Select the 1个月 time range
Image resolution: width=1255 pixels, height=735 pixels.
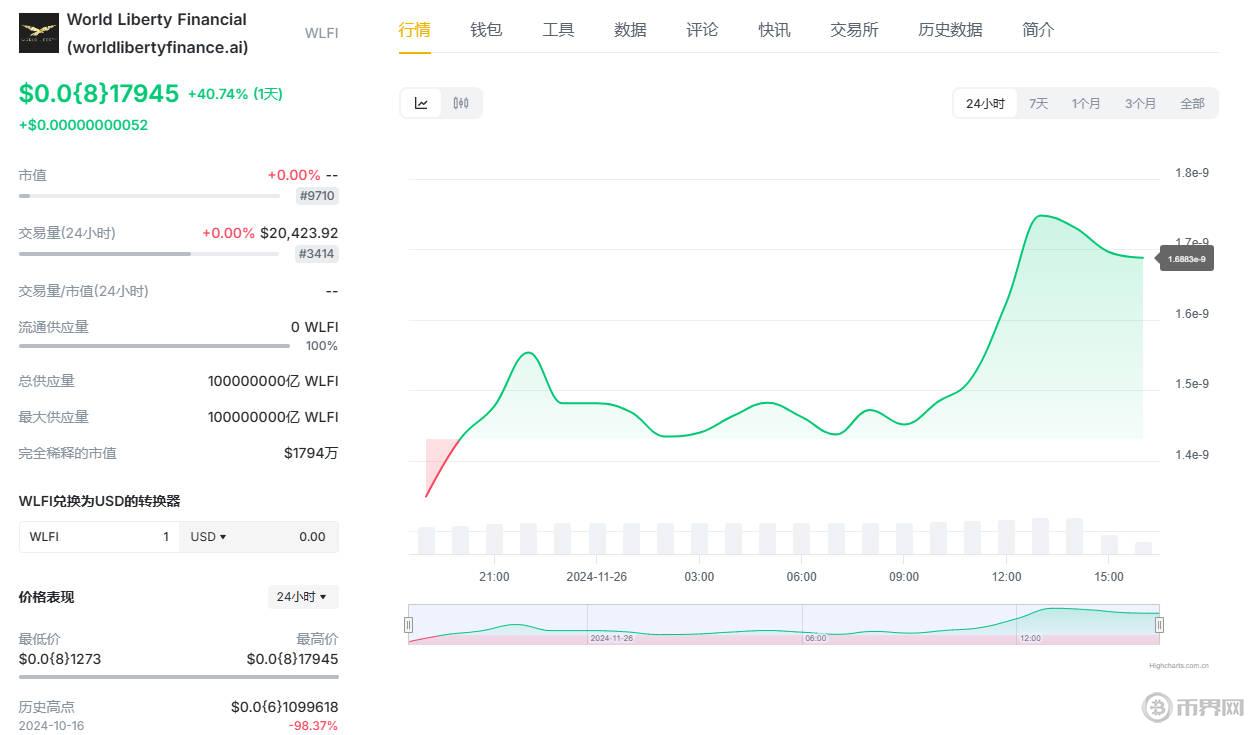[x=1086, y=103]
